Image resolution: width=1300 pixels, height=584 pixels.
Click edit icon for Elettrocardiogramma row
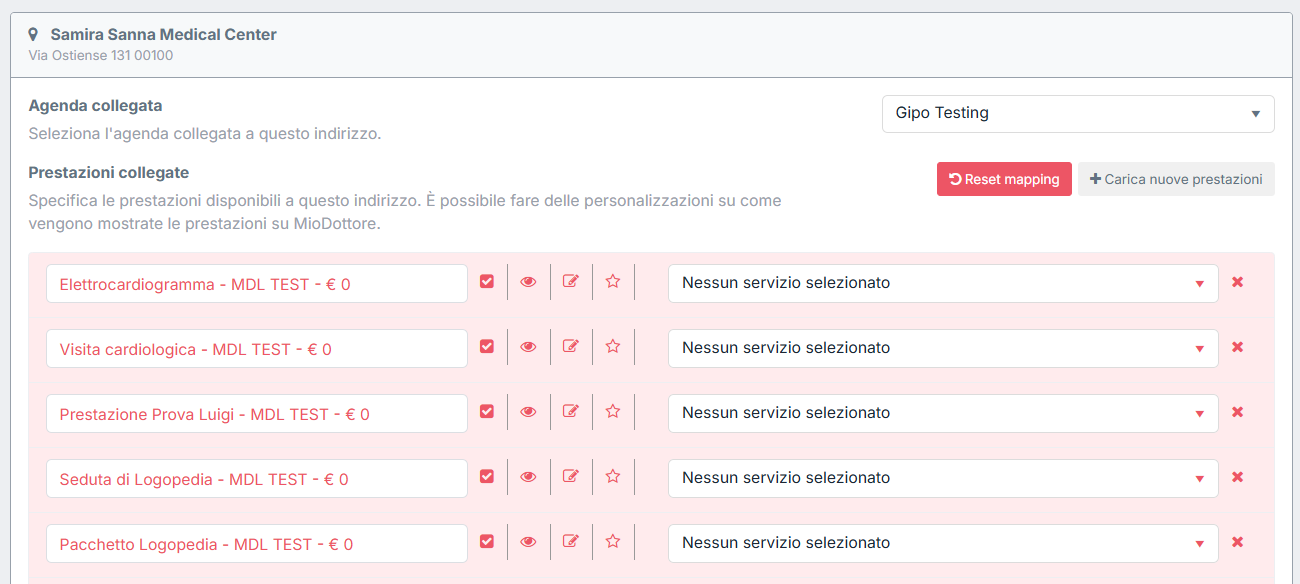pos(571,282)
